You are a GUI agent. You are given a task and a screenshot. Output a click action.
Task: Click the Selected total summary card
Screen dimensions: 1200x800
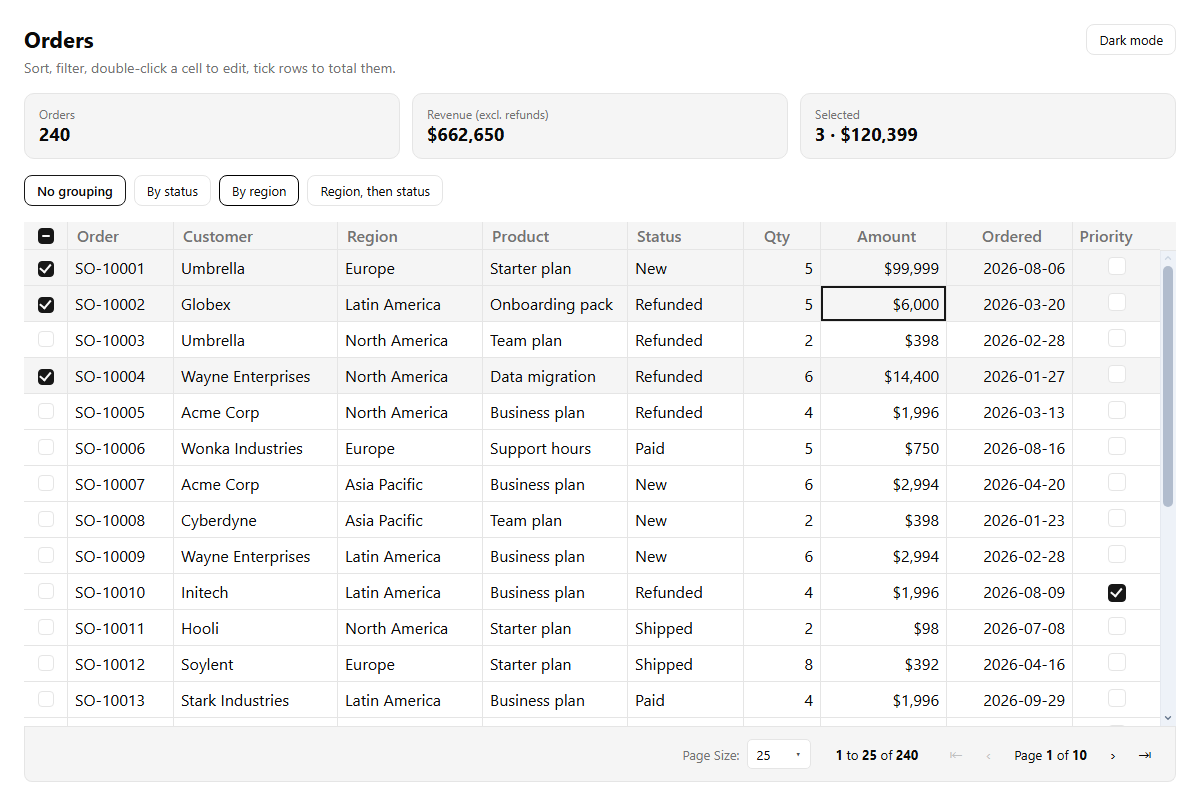point(988,126)
